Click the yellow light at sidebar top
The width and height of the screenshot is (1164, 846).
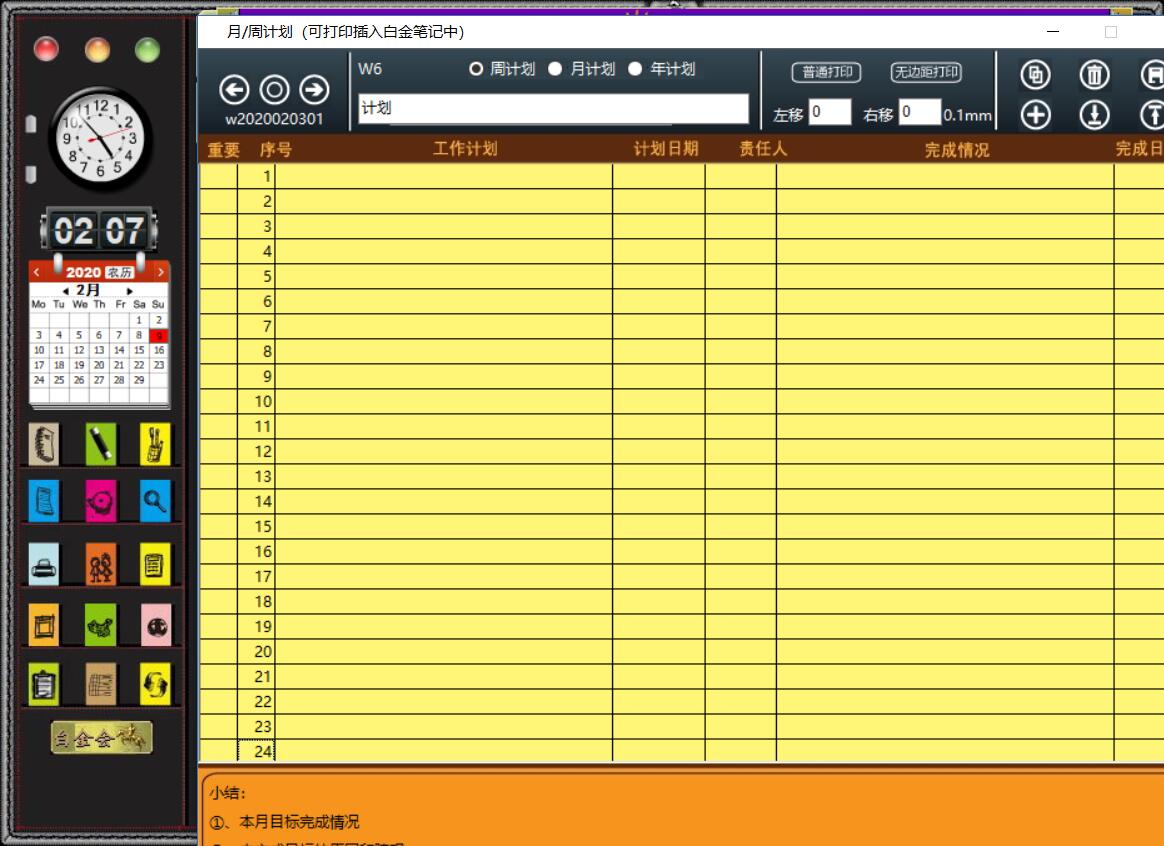coord(97,50)
